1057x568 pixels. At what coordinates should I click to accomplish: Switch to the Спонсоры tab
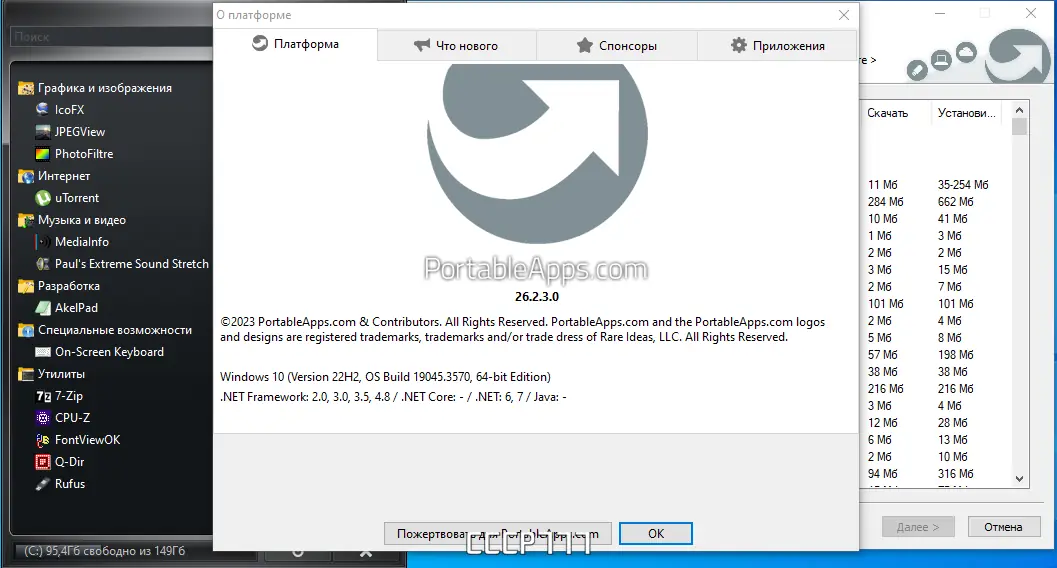point(617,46)
